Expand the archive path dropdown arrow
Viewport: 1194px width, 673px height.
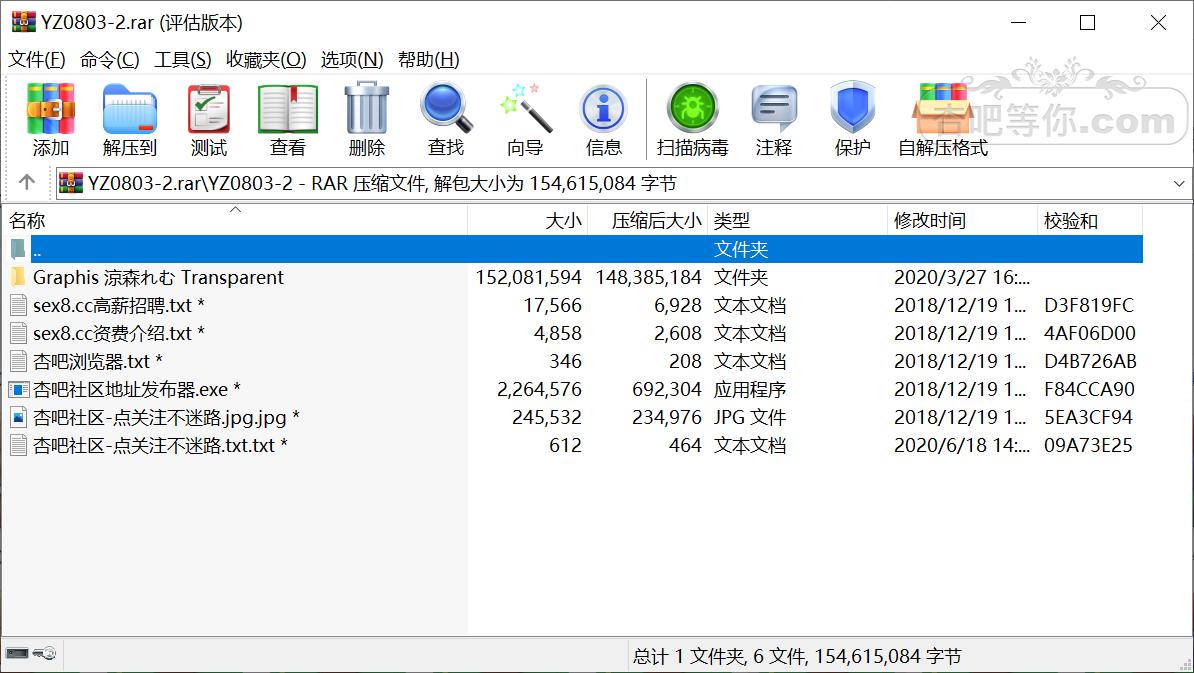1179,184
